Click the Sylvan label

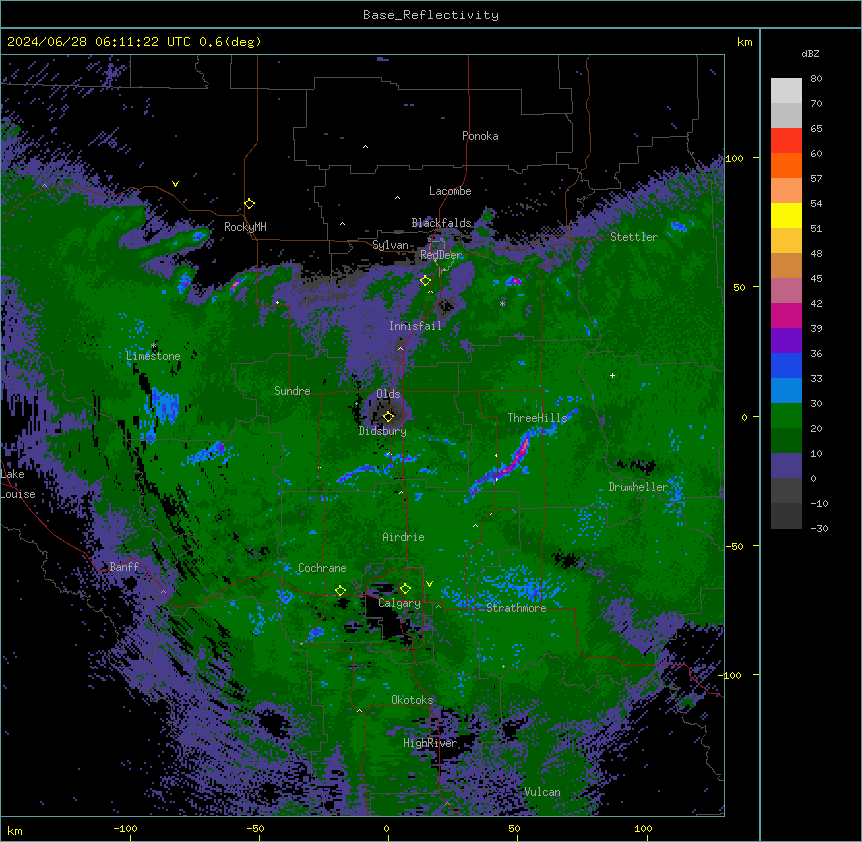(x=390, y=245)
